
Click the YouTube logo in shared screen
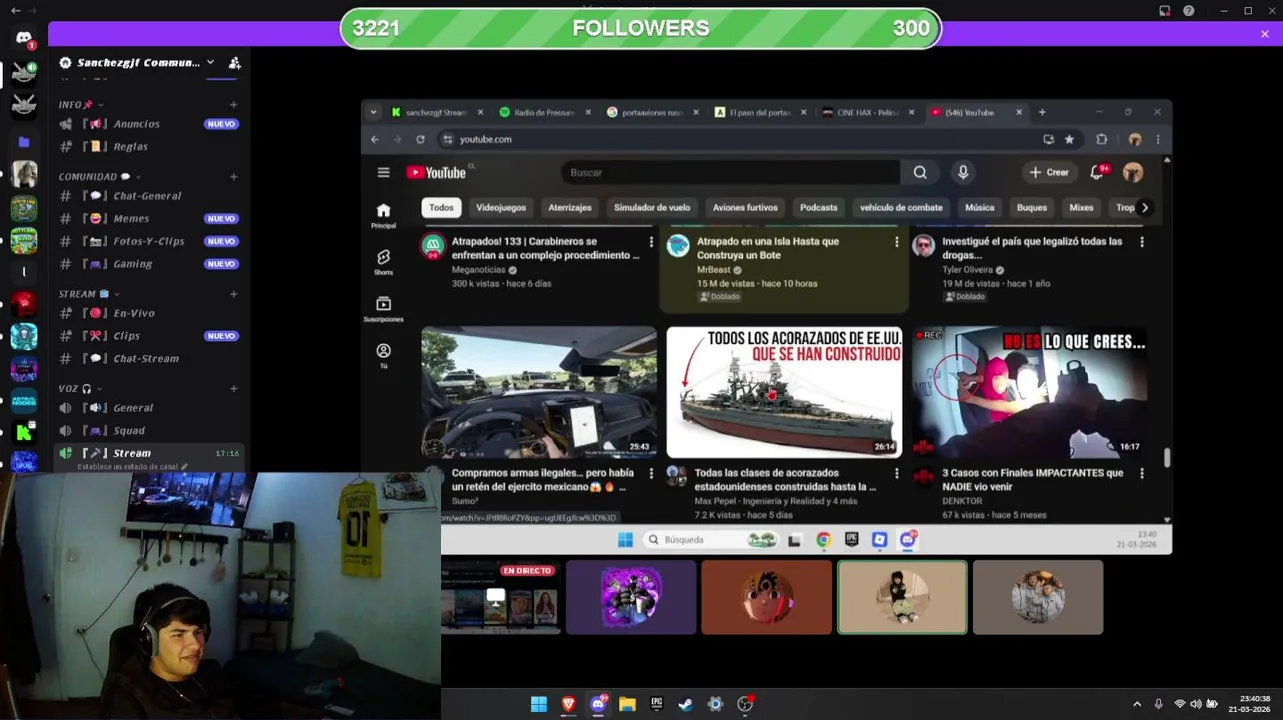[x=436, y=172]
